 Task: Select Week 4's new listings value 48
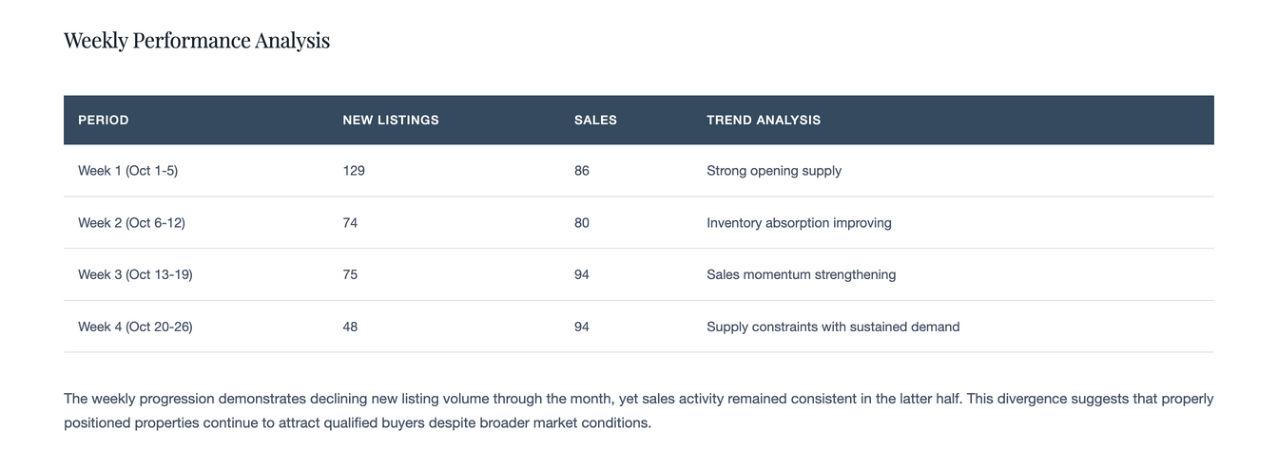click(350, 327)
